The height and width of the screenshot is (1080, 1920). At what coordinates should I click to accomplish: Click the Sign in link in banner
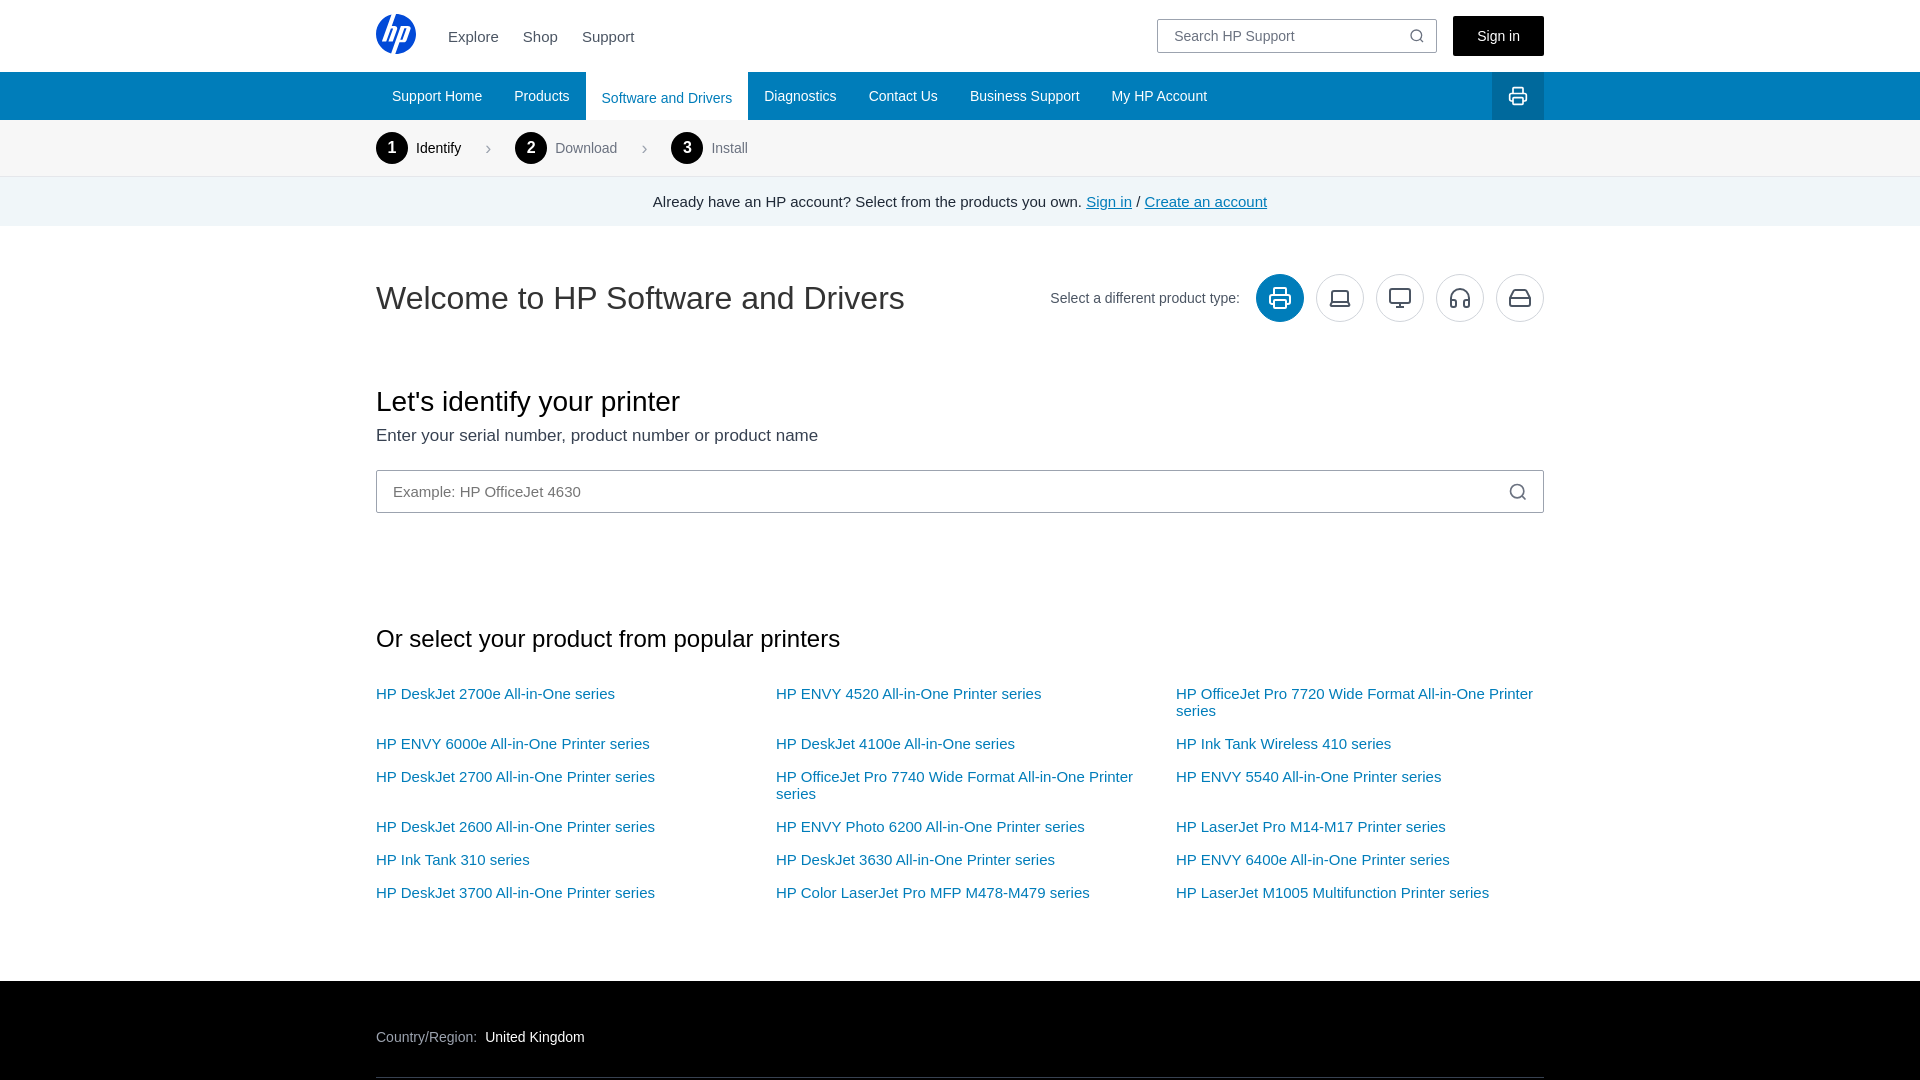point(1109,202)
